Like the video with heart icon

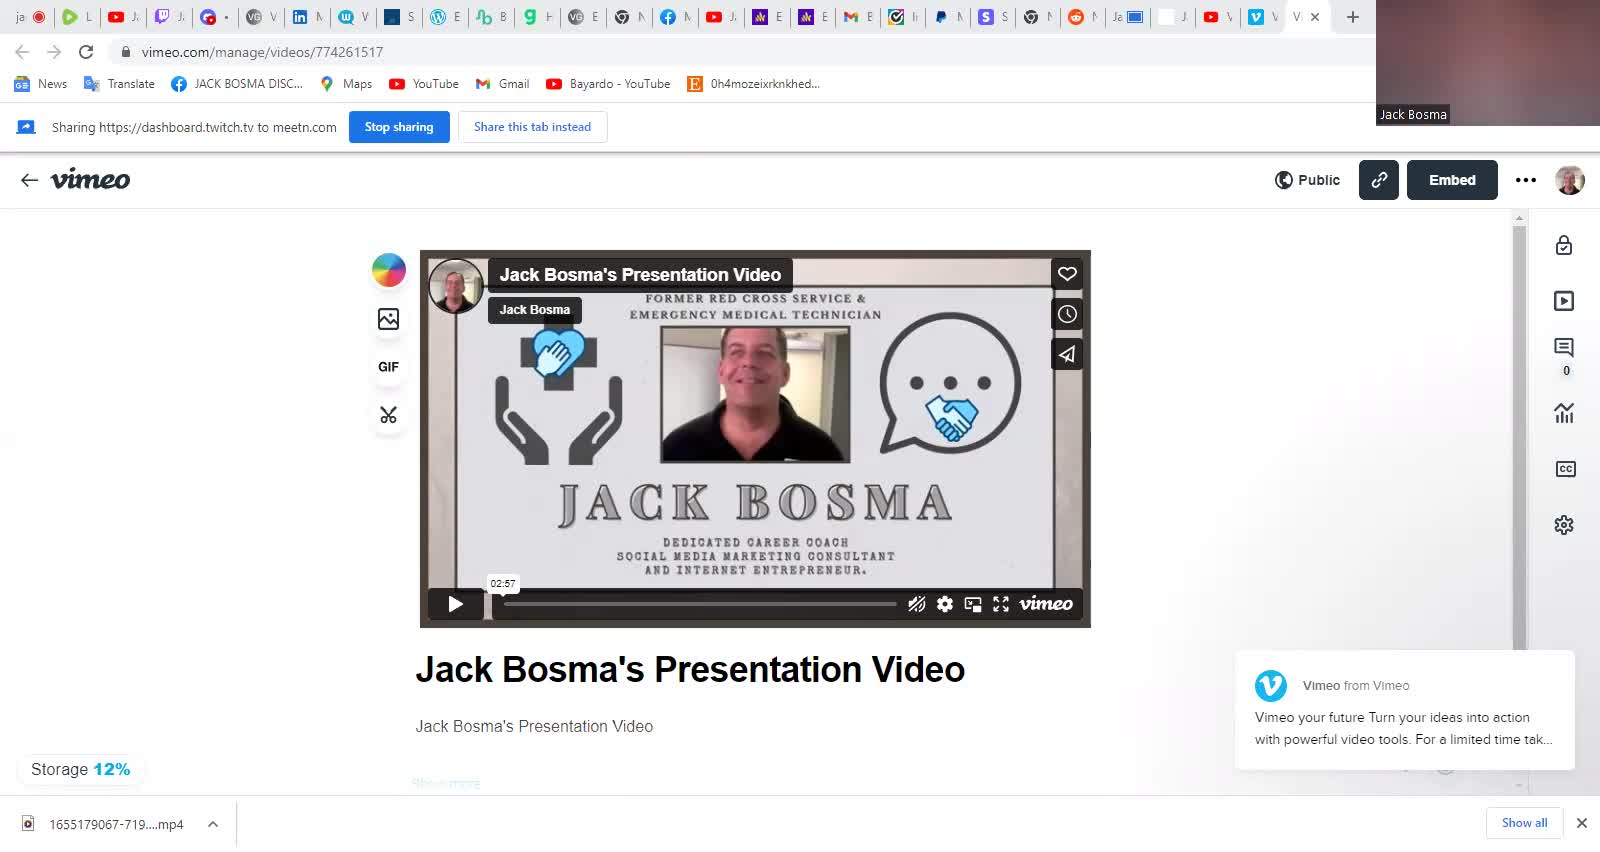tap(1067, 274)
